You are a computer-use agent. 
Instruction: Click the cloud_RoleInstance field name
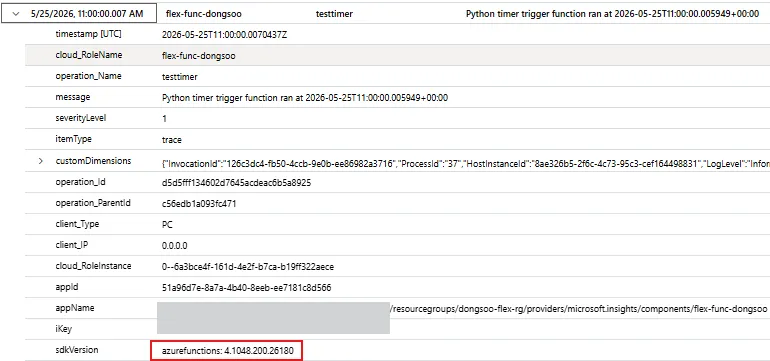pyautogui.click(x=93, y=266)
